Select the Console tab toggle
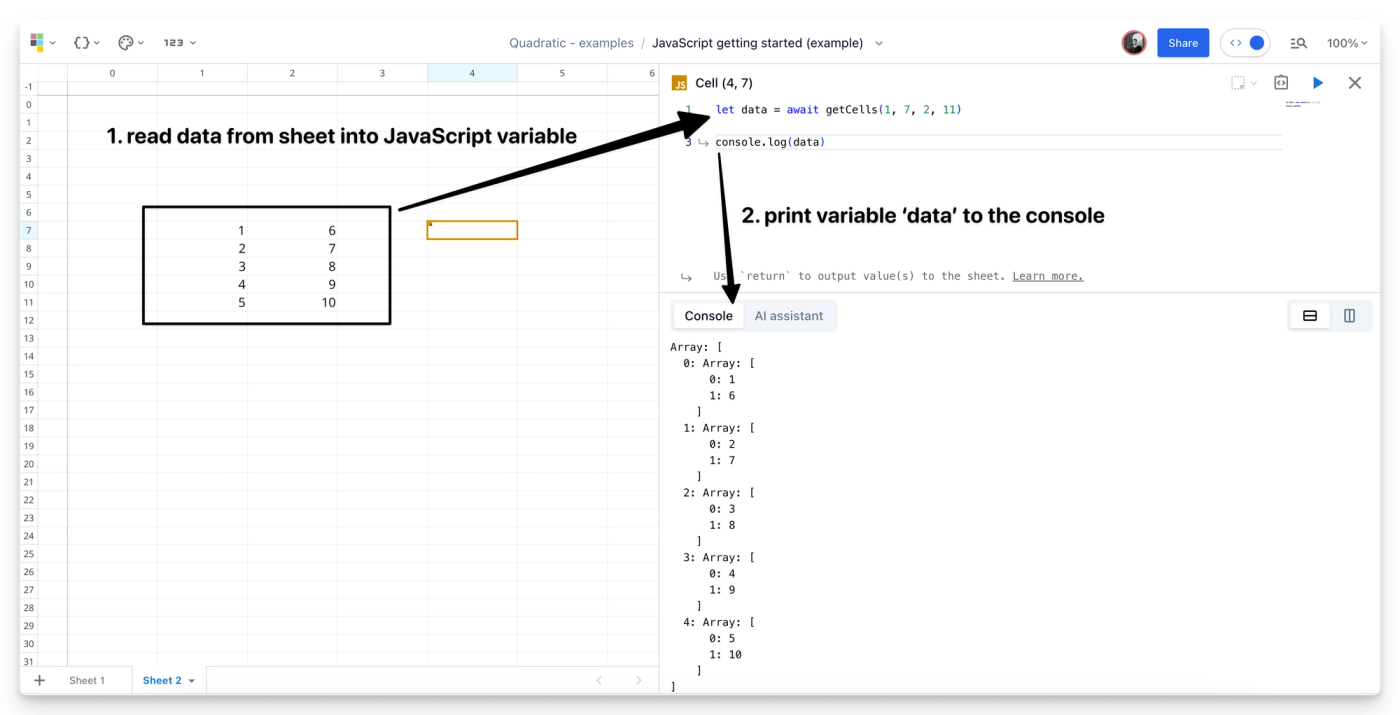Screen dimensions: 1400x715 pyautogui.click(x=708, y=315)
